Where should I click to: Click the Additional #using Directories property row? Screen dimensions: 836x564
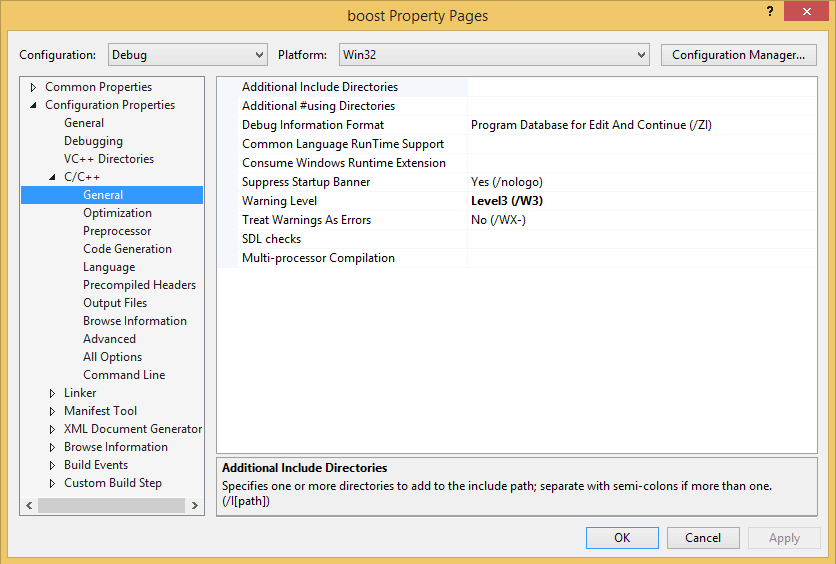pyautogui.click(x=516, y=106)
